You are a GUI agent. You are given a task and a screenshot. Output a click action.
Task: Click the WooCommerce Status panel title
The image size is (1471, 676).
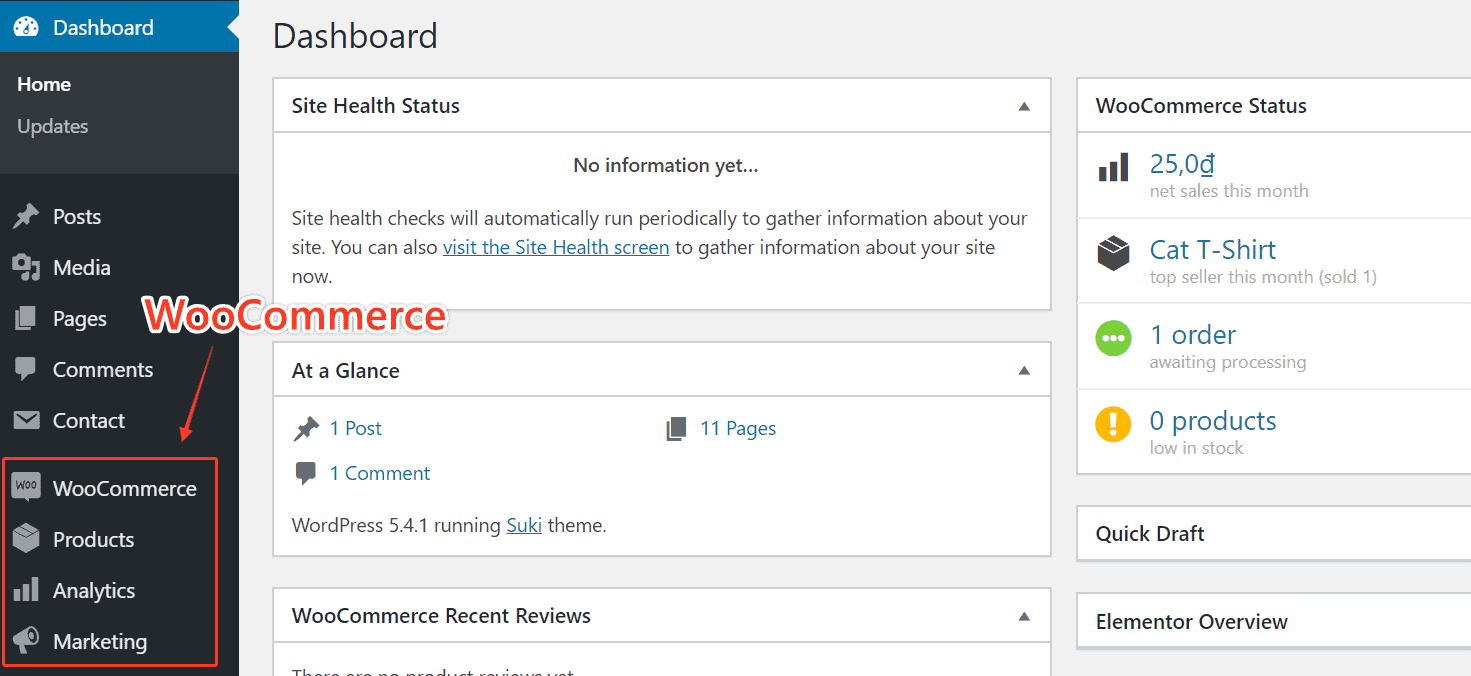[1201, 106]
